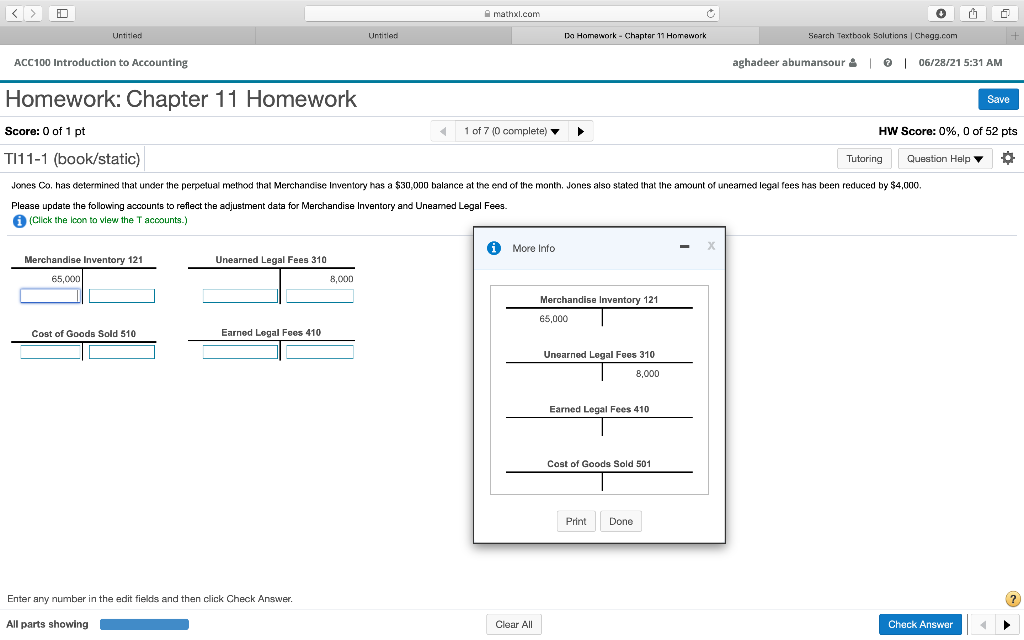The height and width of the screenshot is (640, 1024).
Task: Advance with the next question arrow
Action: (581, 130)
